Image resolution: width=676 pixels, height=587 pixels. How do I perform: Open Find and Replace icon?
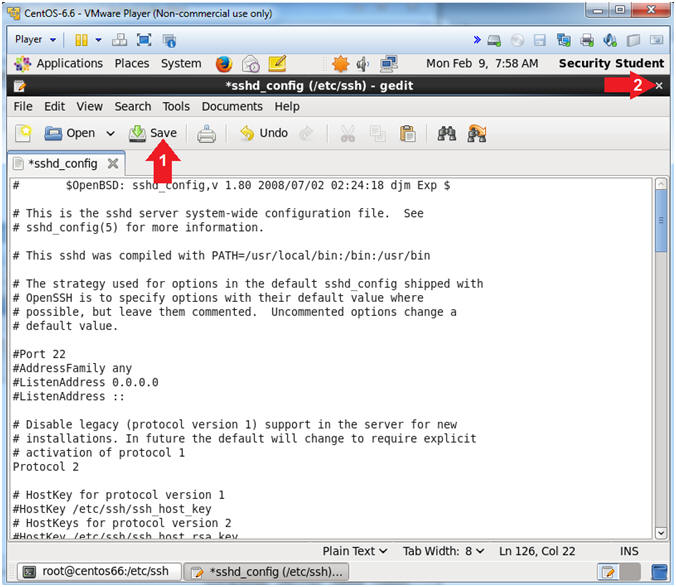point(477,134)
